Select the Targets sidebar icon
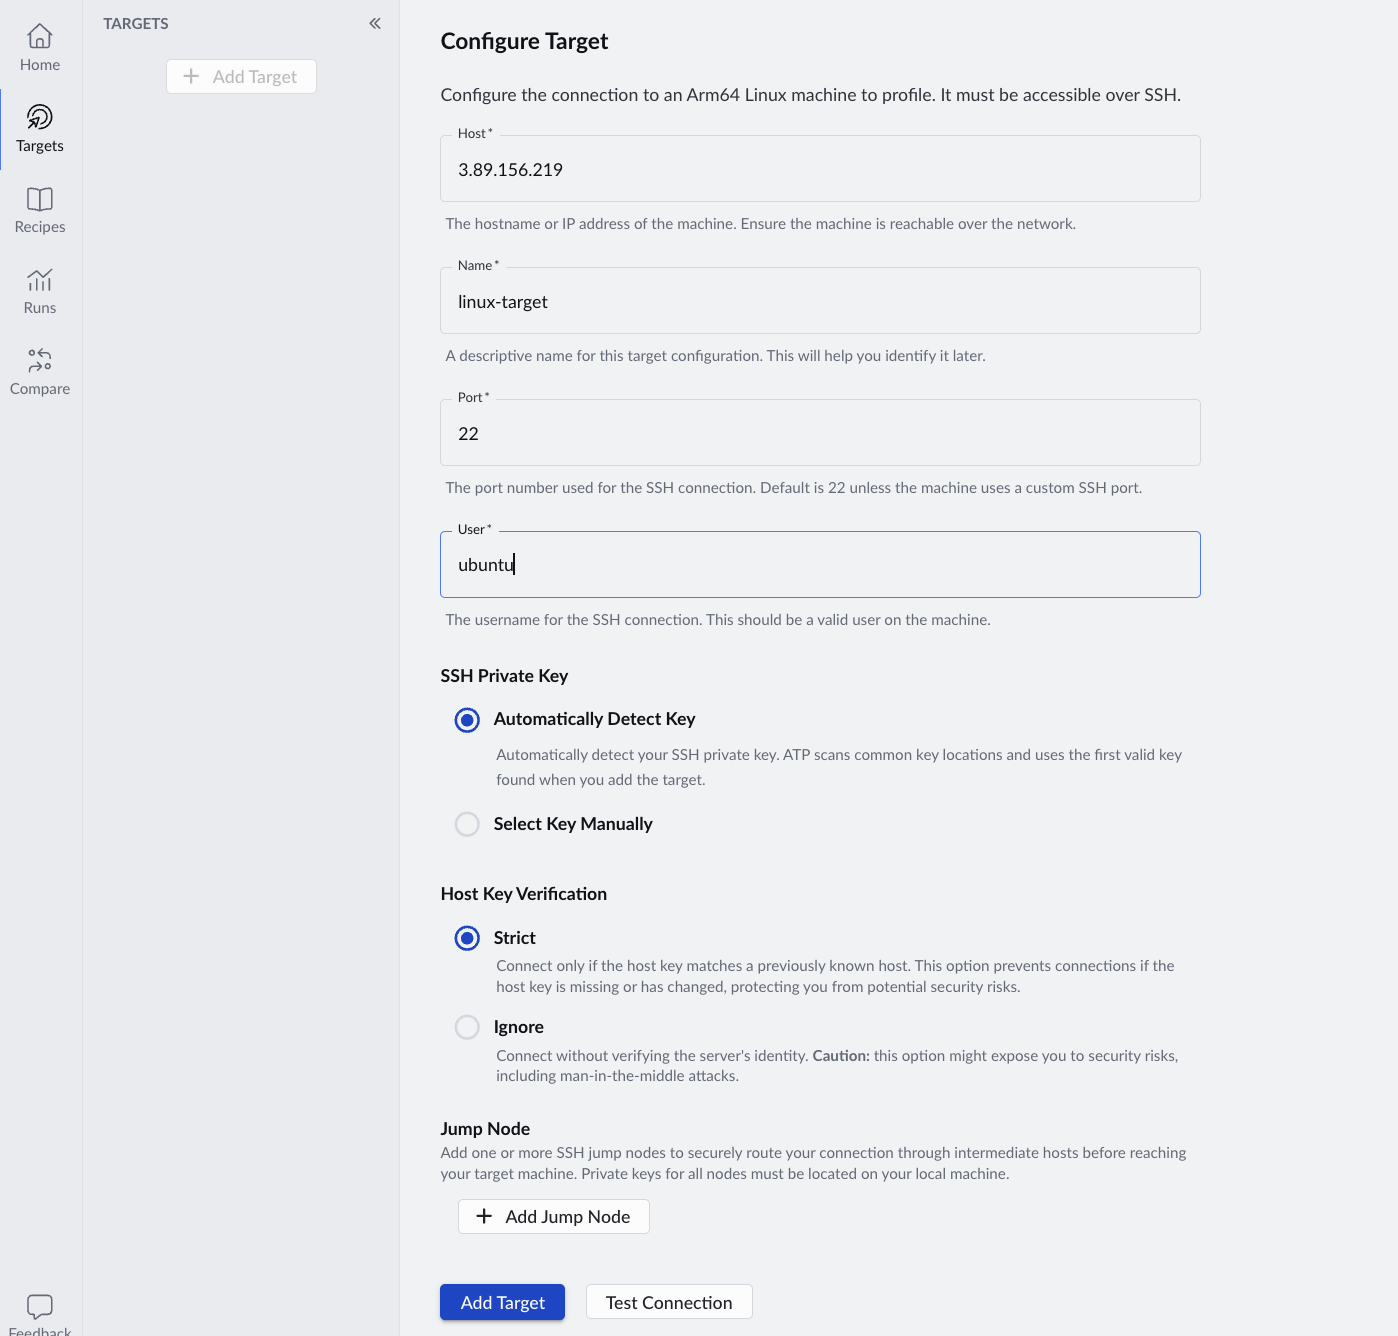 (x=40, y=118)
